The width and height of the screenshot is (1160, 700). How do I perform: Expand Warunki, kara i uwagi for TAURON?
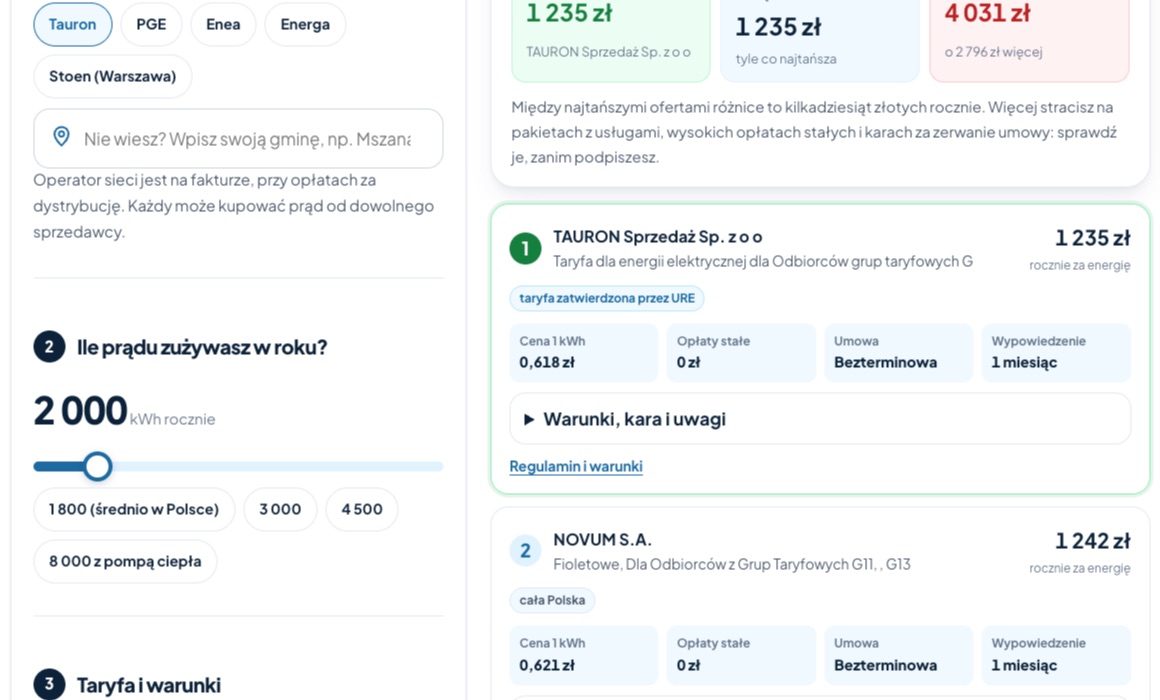click(820, 419)
